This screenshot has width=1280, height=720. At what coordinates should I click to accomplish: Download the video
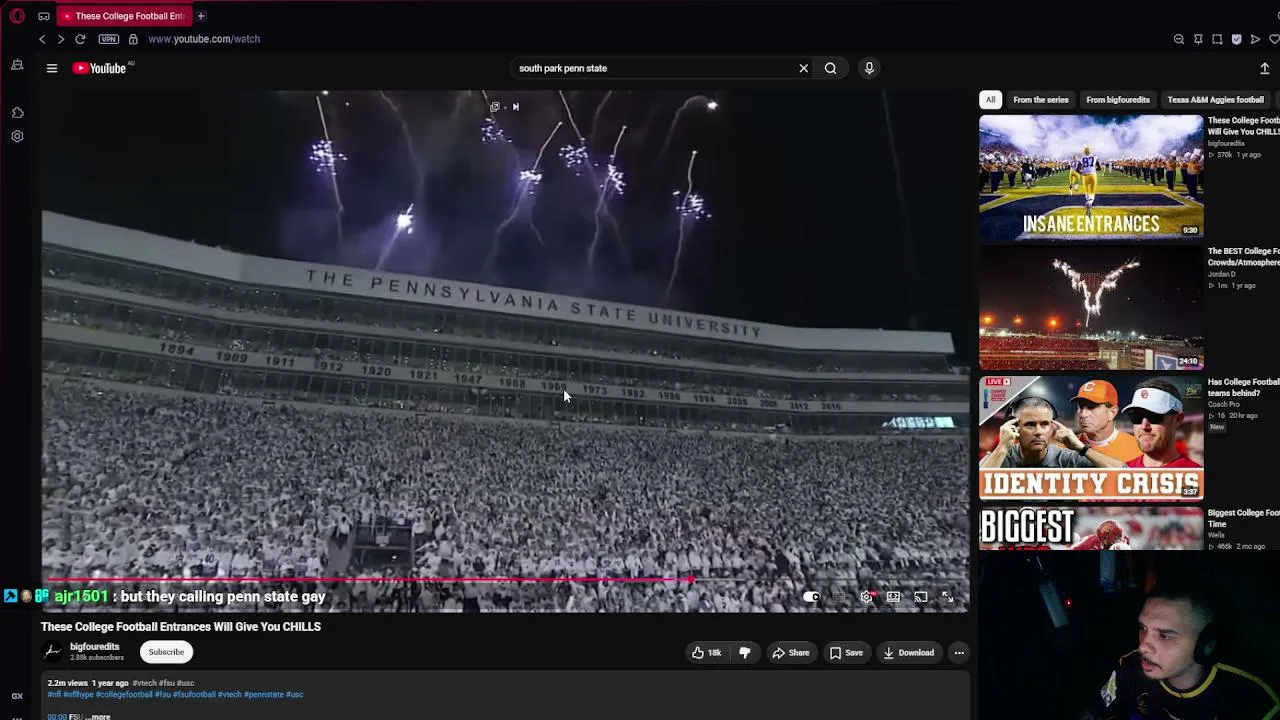click(x=908, y=653)
